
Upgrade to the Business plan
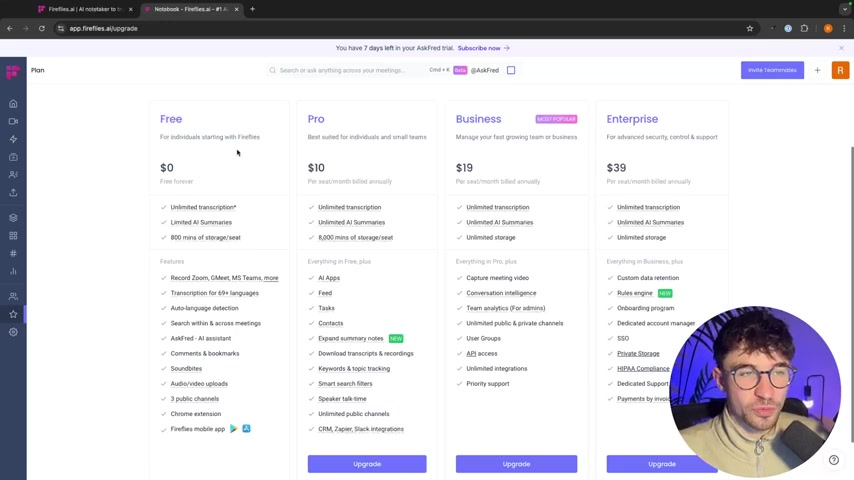[x=516, y=464]
